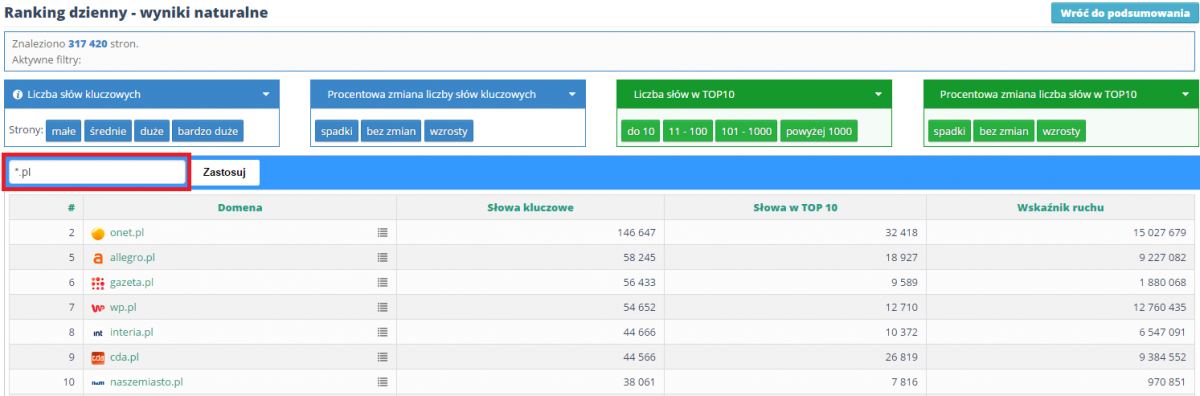
Task: Click onet.pl TOP 10 value '32 418'
Action: tap(901, 233)
